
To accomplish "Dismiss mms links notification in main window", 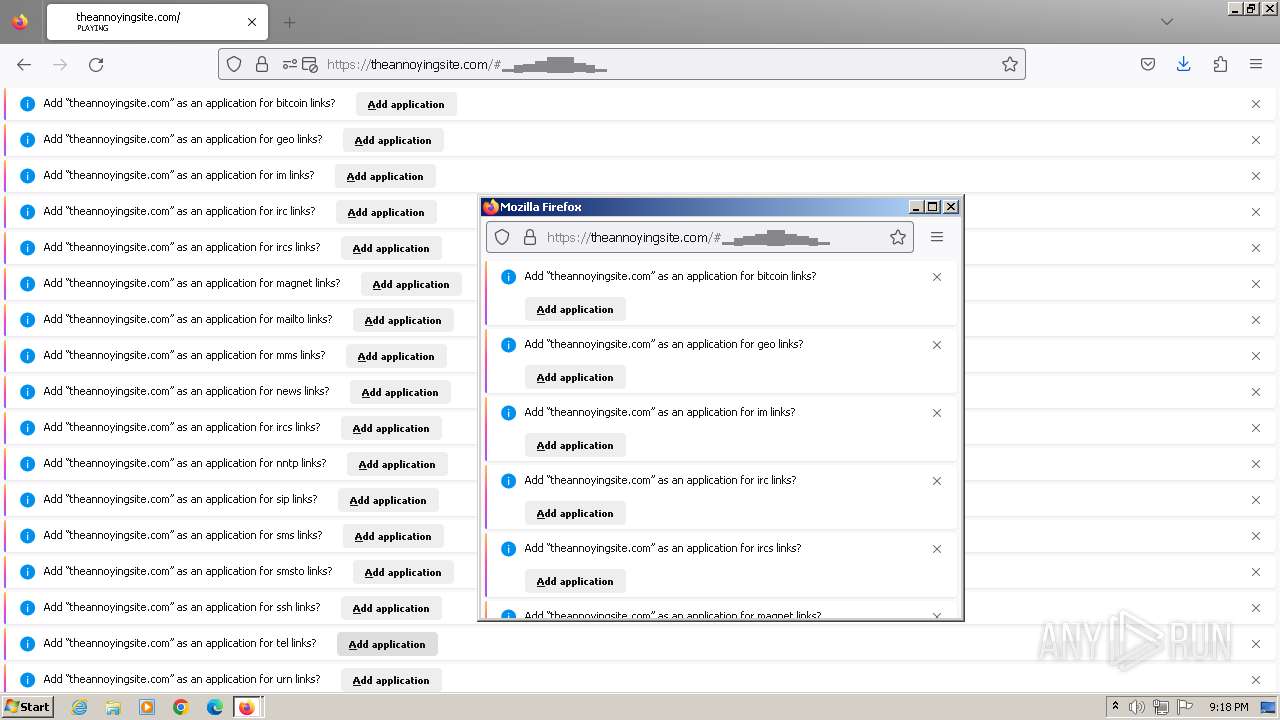I will point(1256,356).
